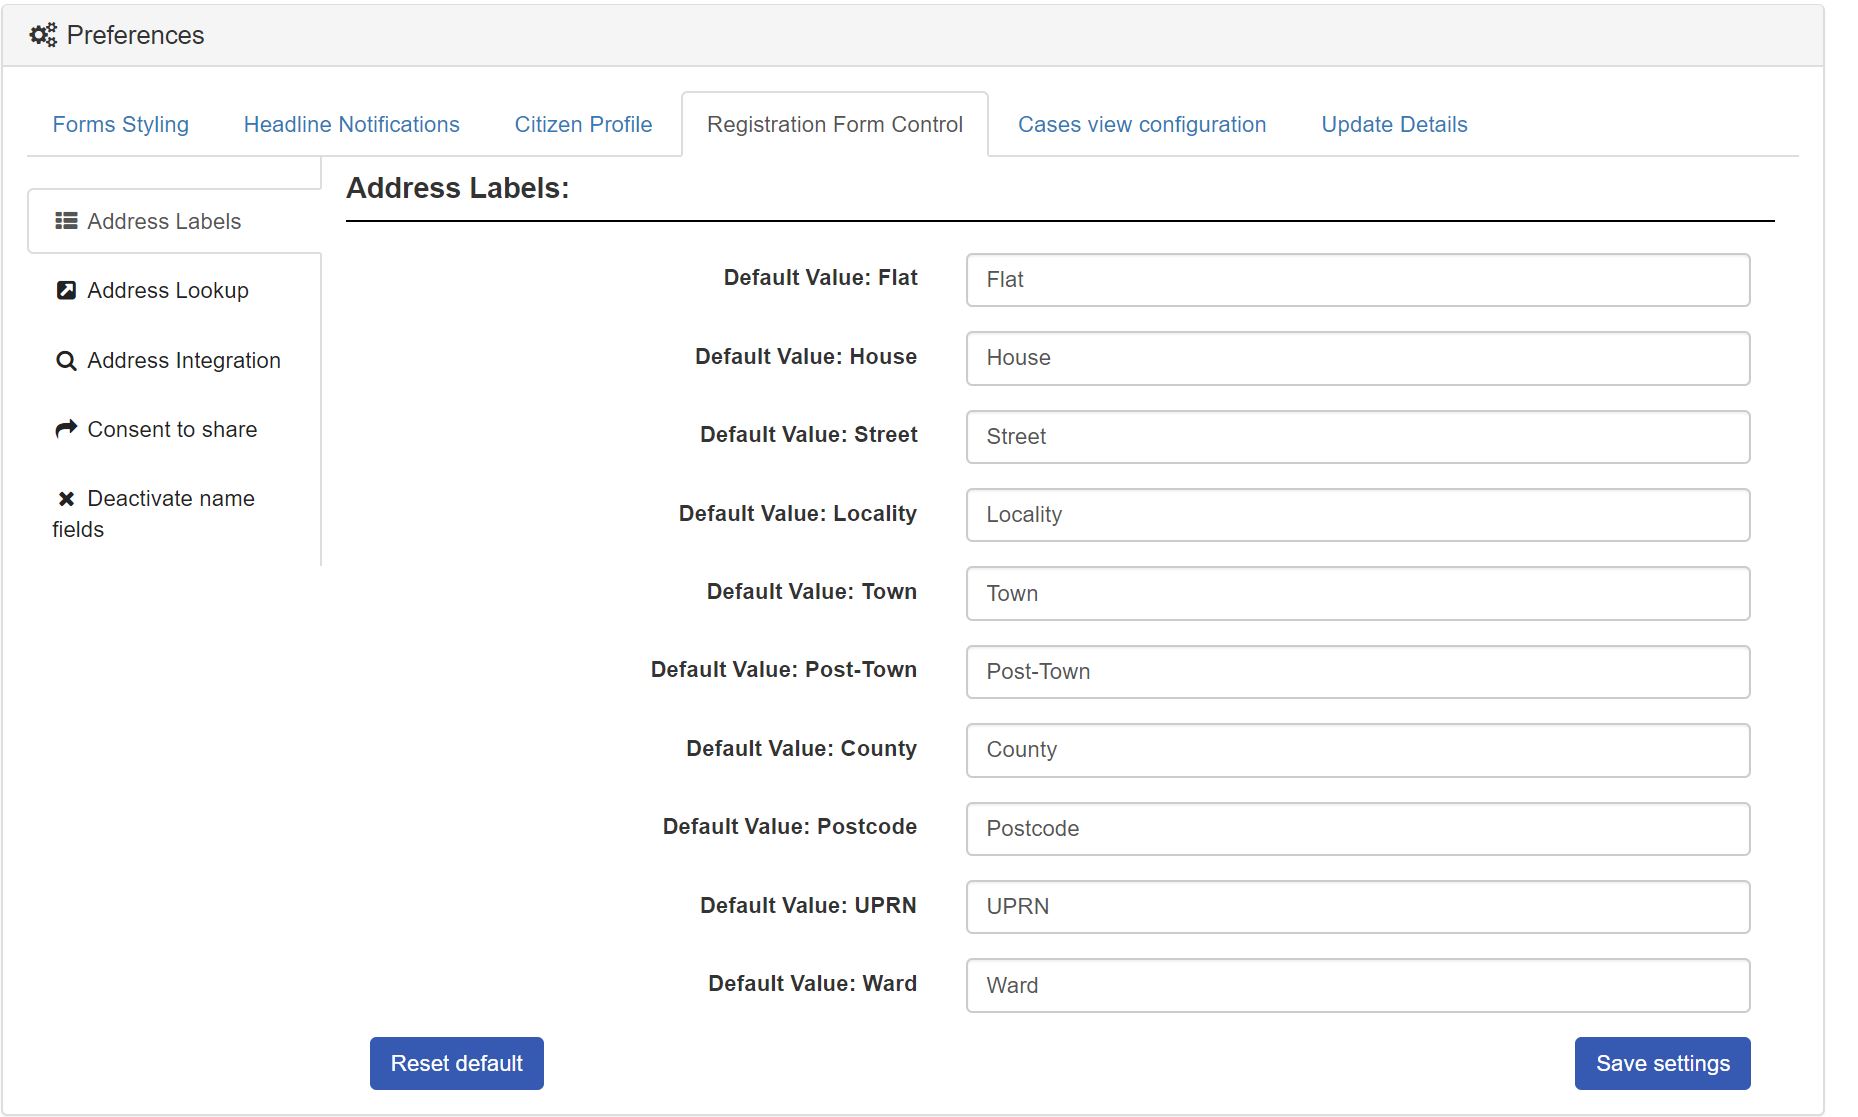
Task: Open the Address Lookup sidebar section
Action: click(167, 290)
